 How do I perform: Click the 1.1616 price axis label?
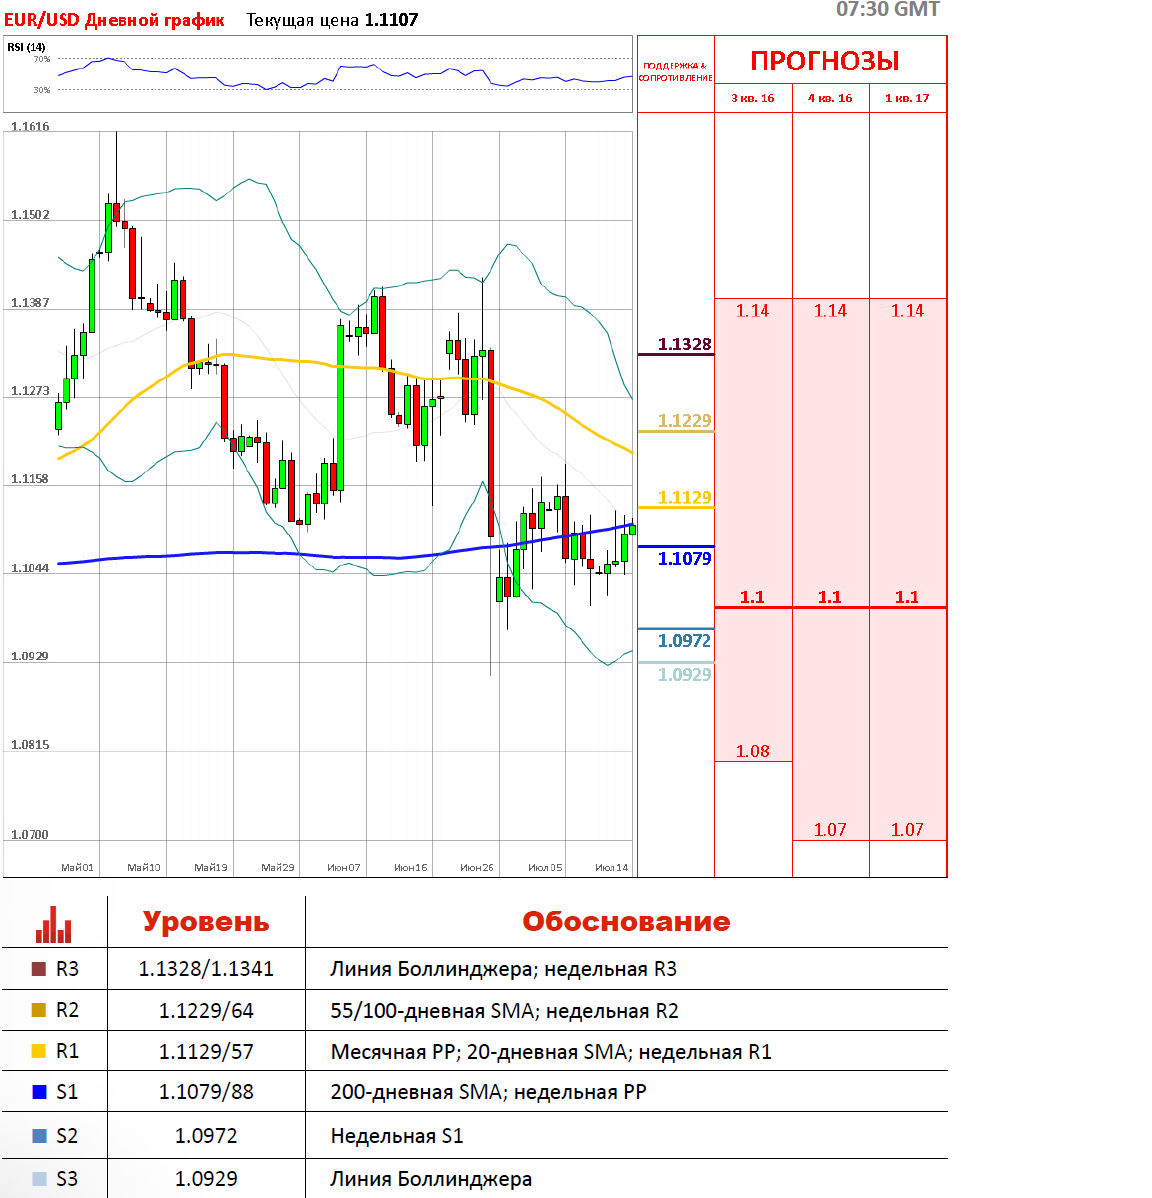30,126
